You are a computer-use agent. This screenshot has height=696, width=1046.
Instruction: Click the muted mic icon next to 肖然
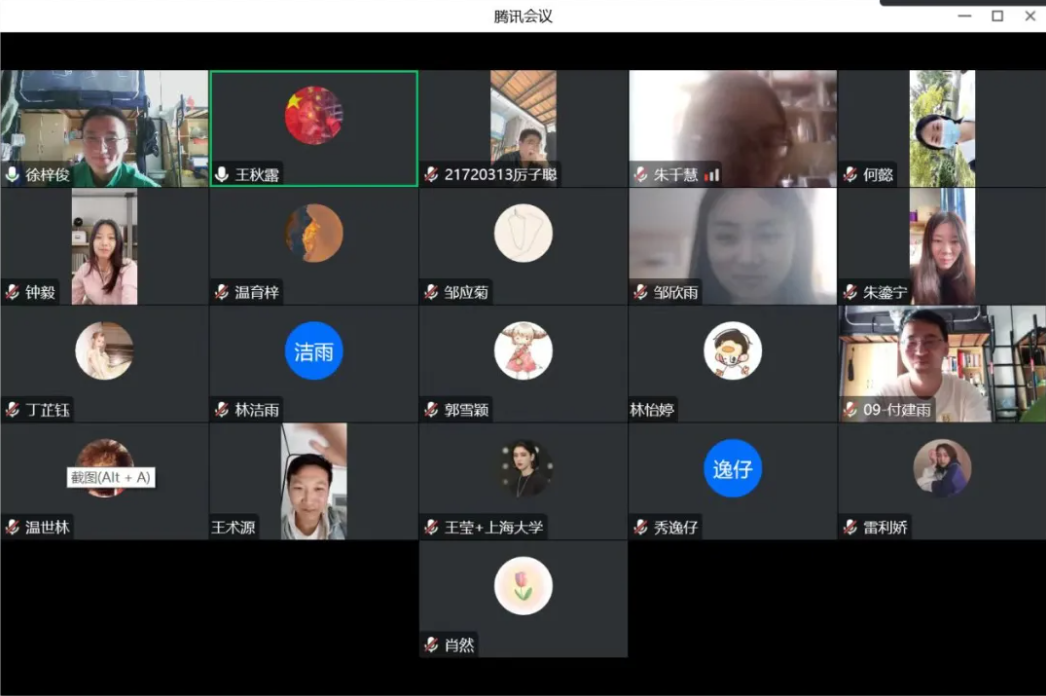pos(432,645)
